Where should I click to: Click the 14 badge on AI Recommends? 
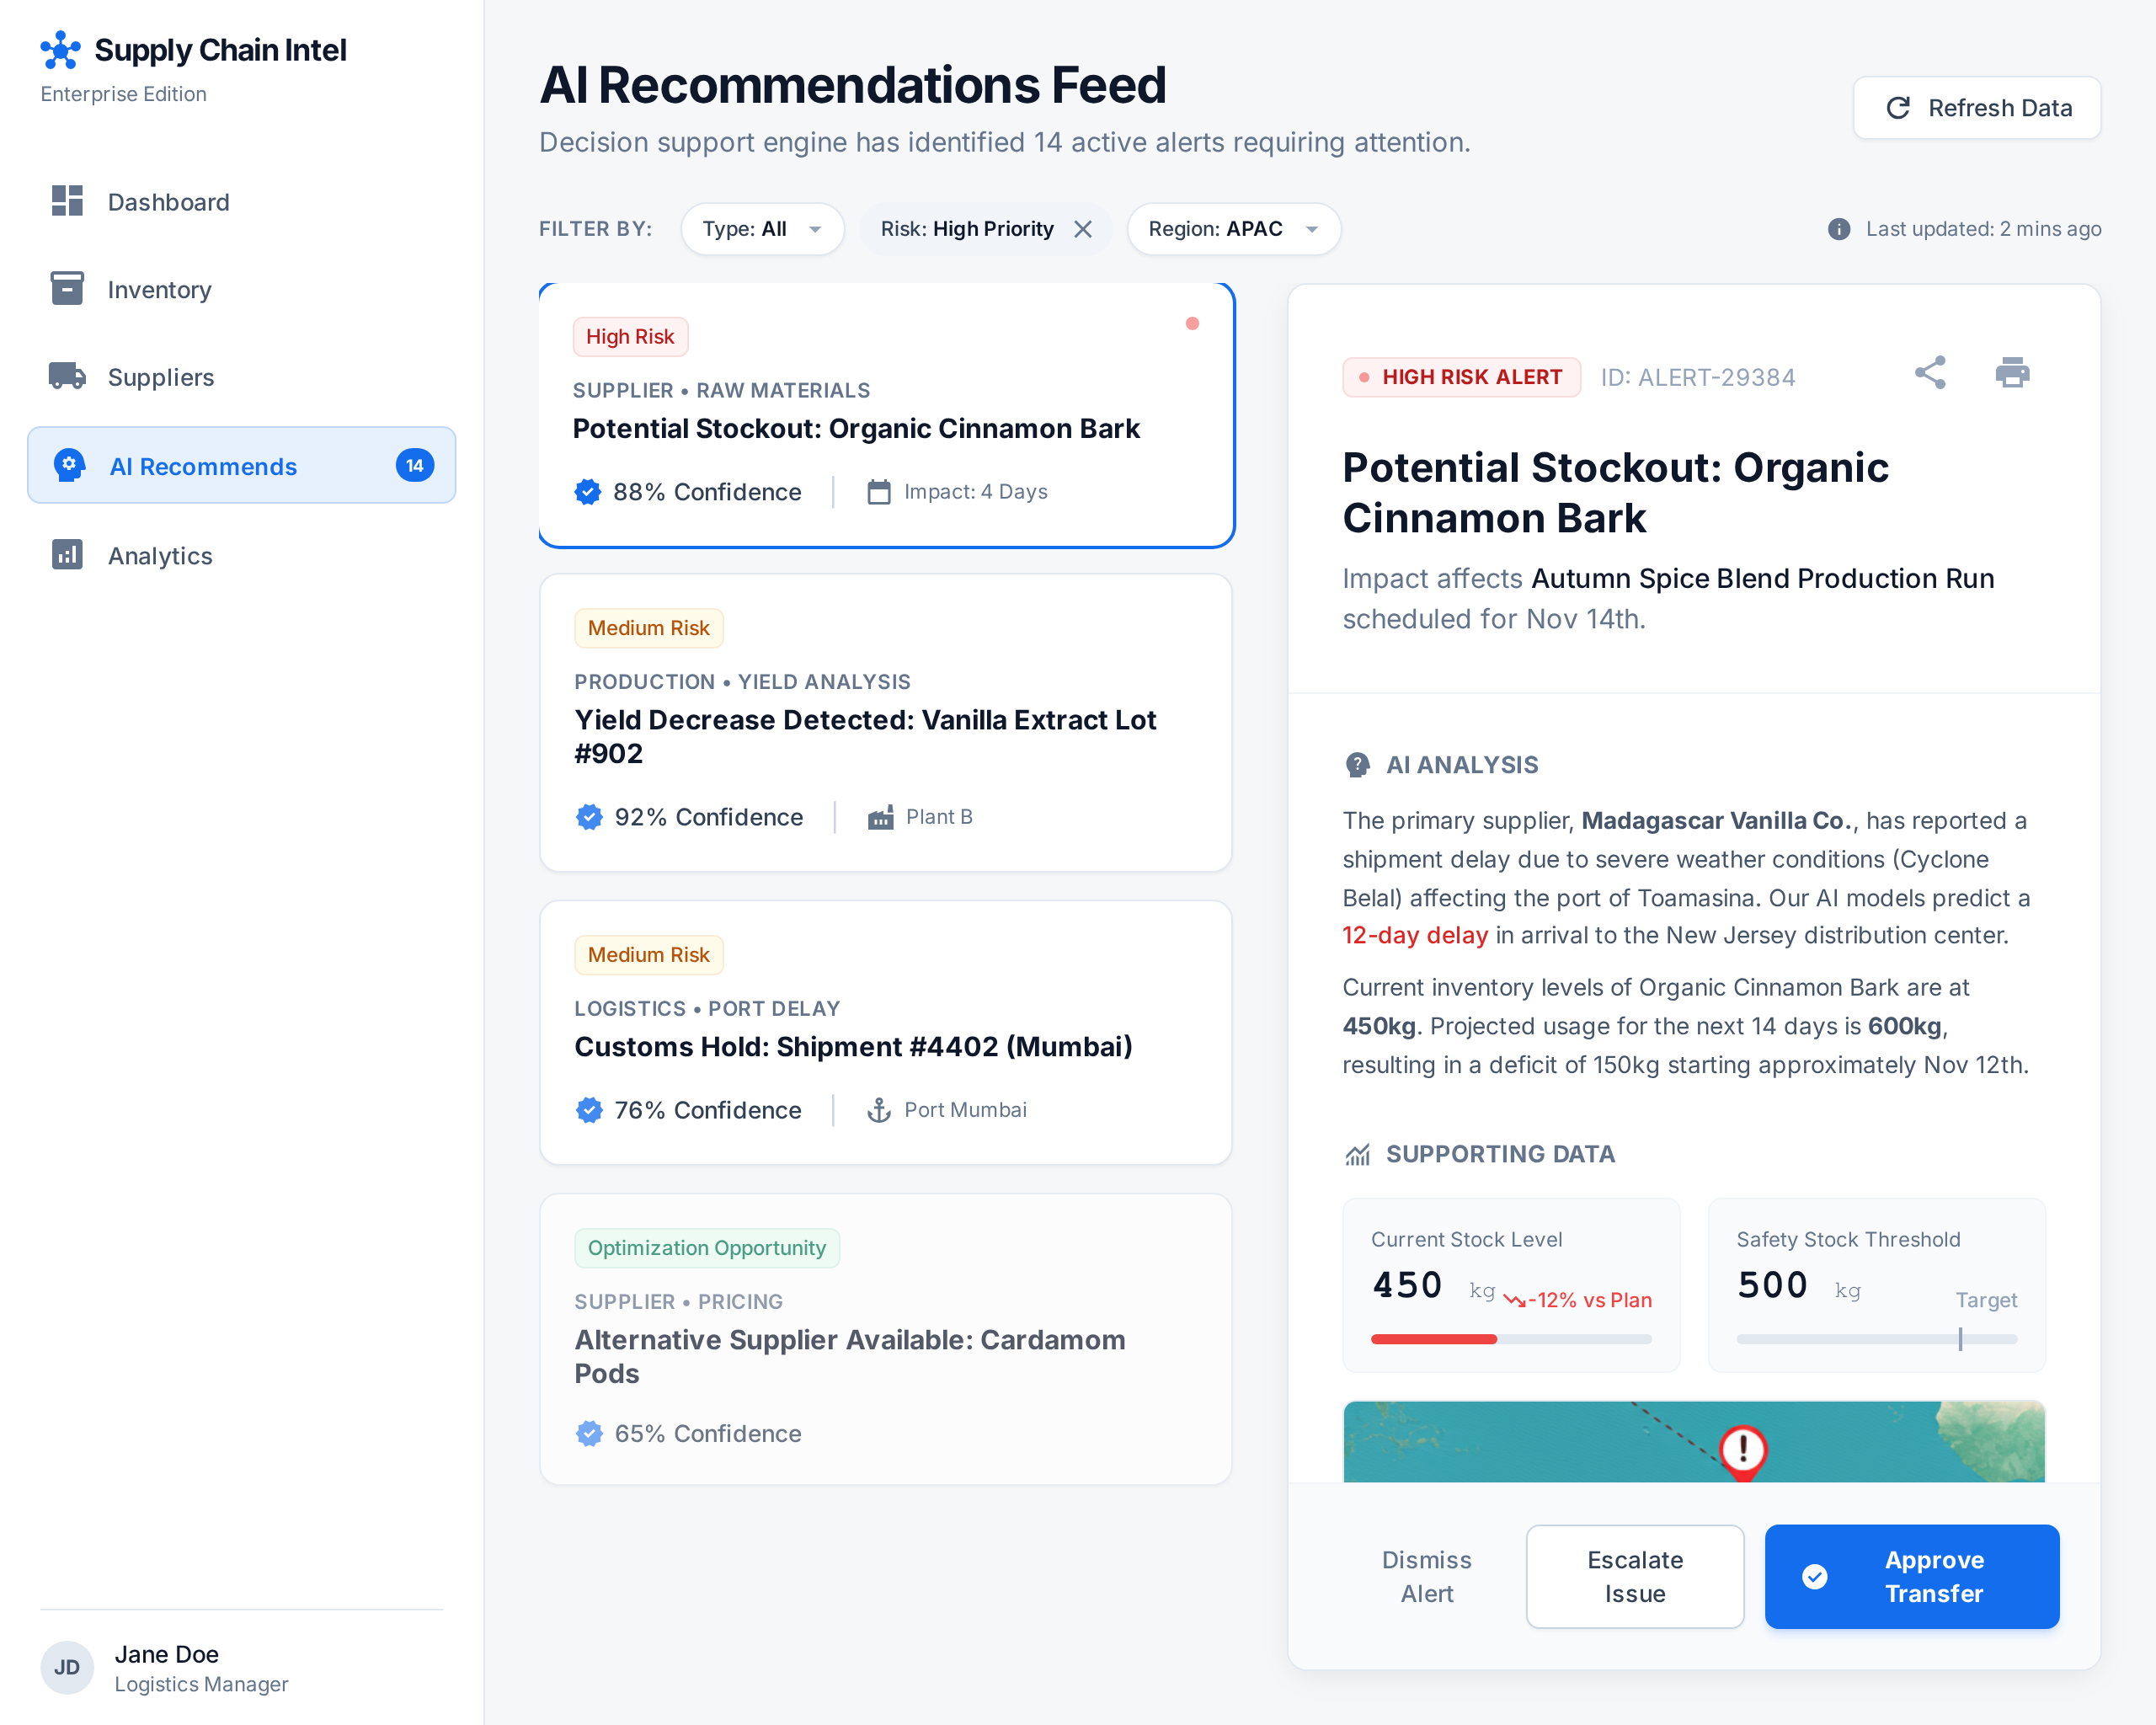(415, 465)
